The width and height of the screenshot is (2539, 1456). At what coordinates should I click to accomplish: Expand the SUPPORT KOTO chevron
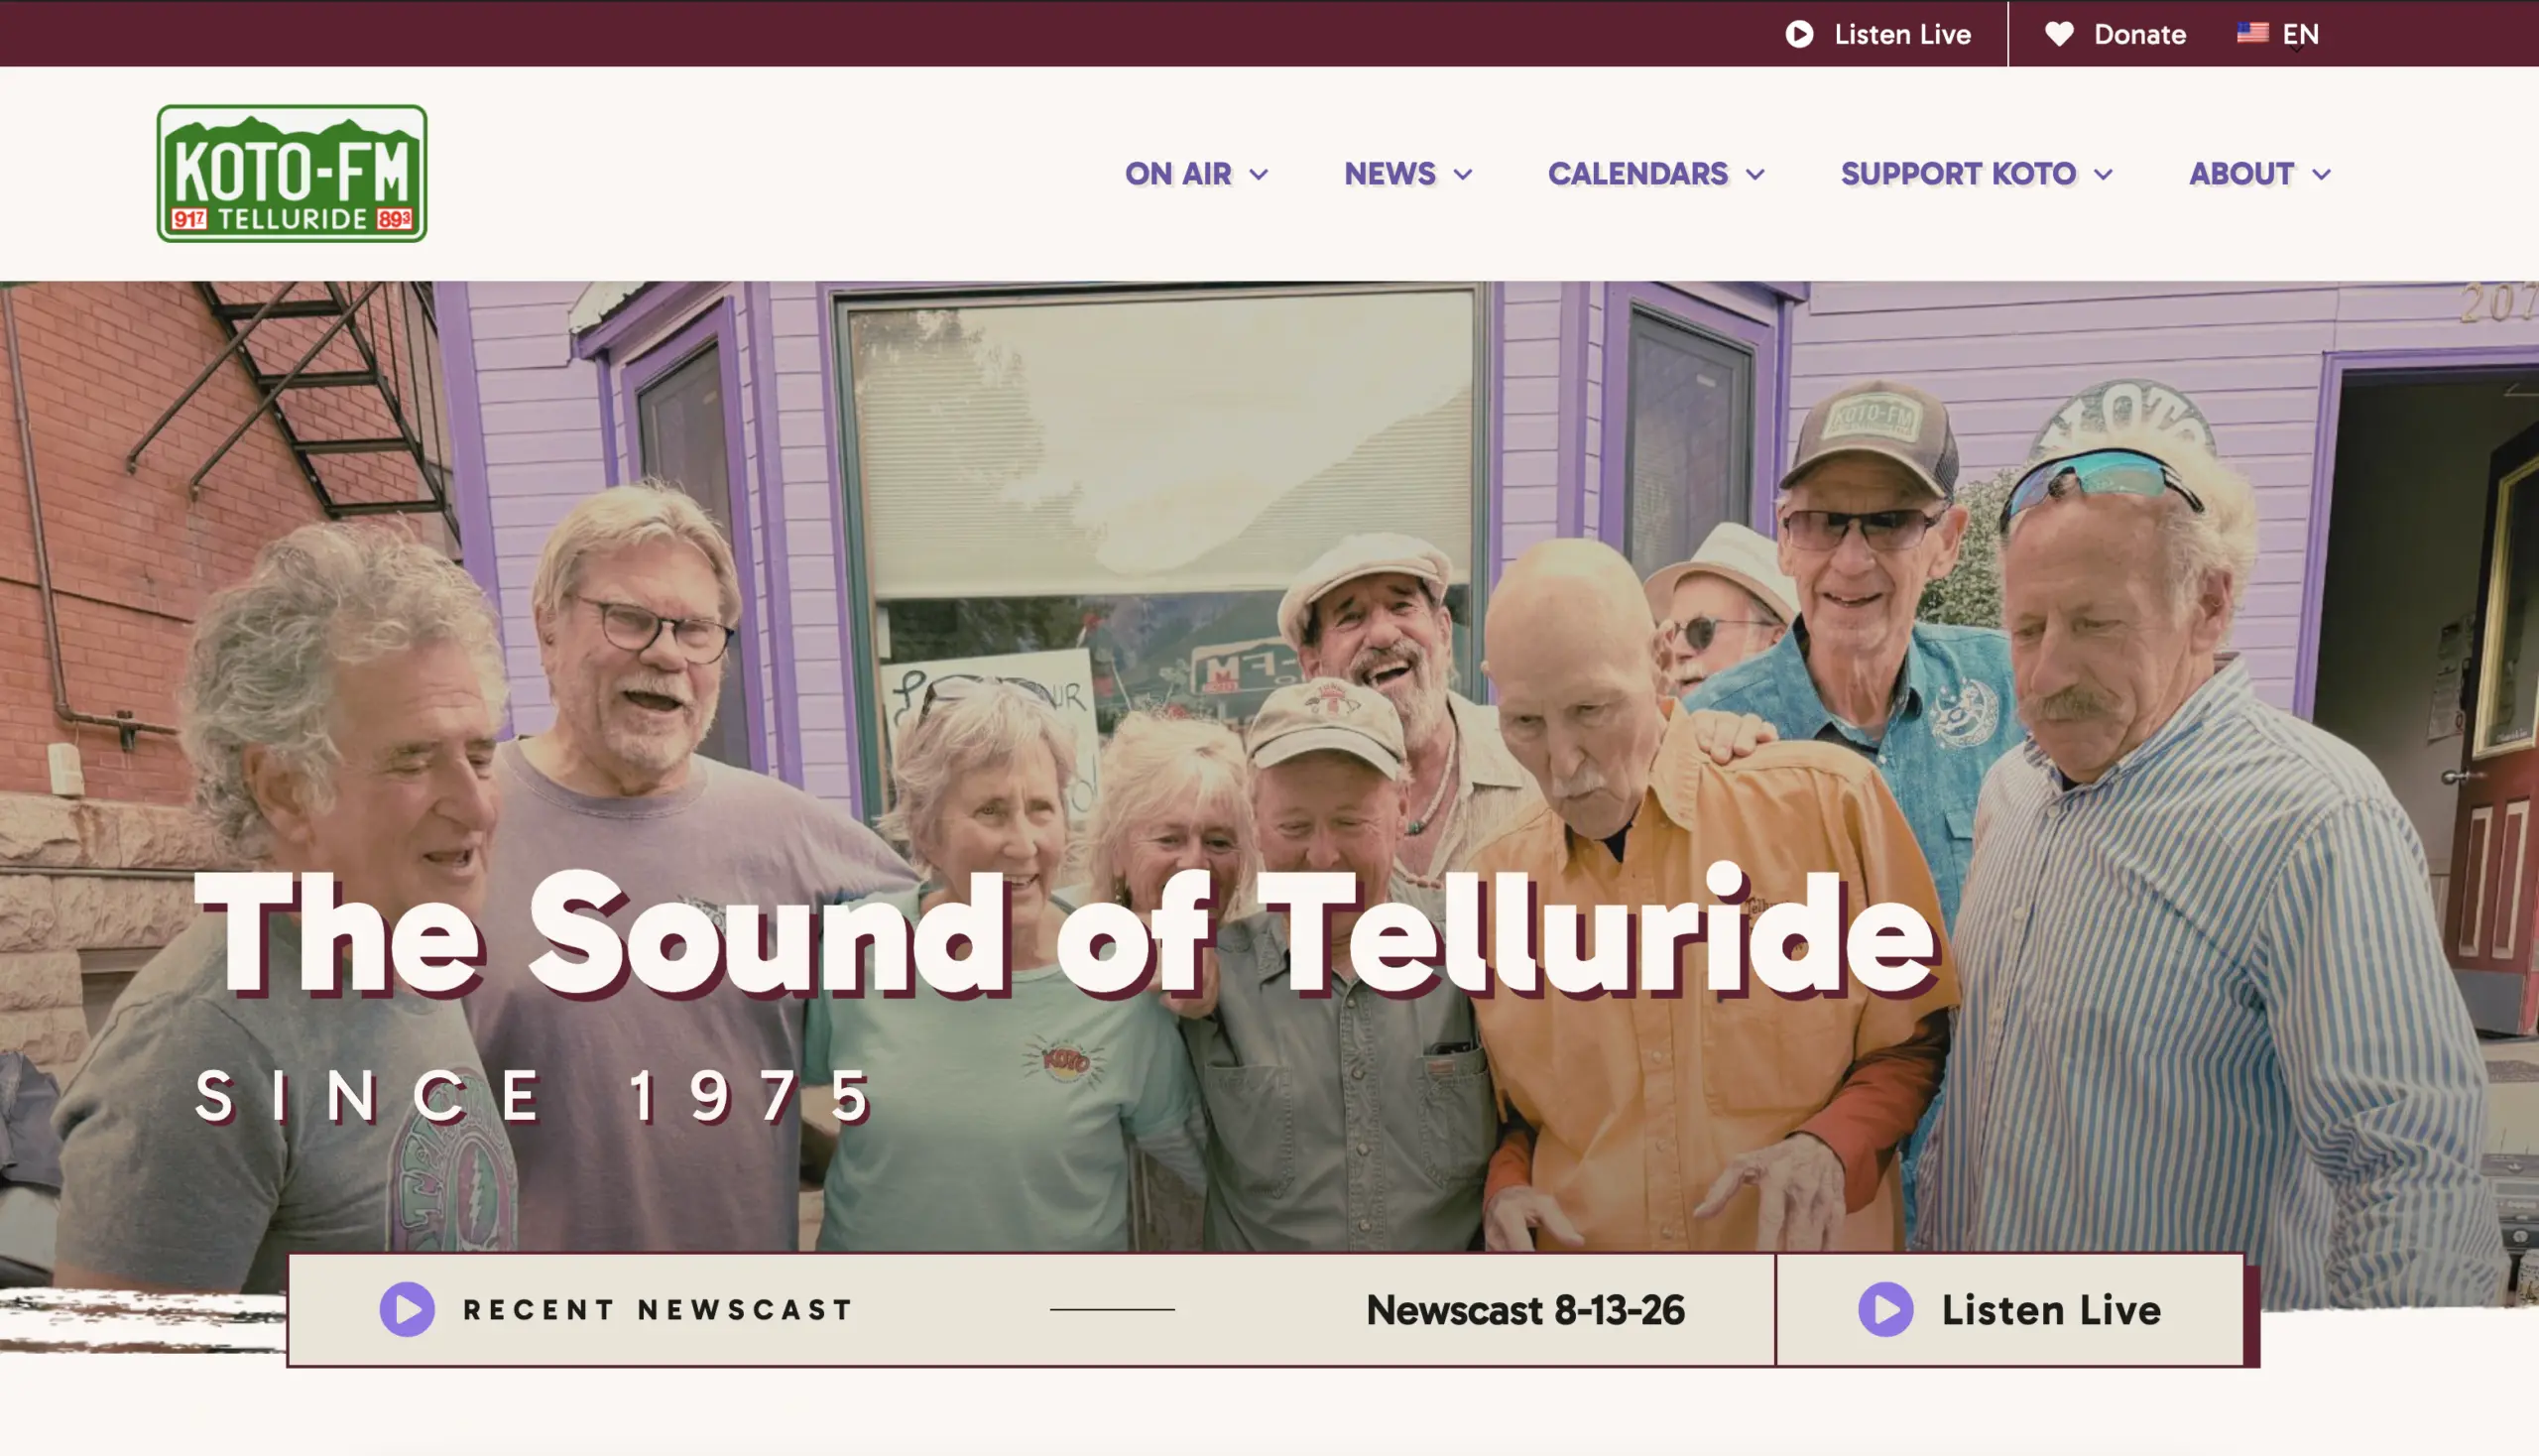[2103, 174]
